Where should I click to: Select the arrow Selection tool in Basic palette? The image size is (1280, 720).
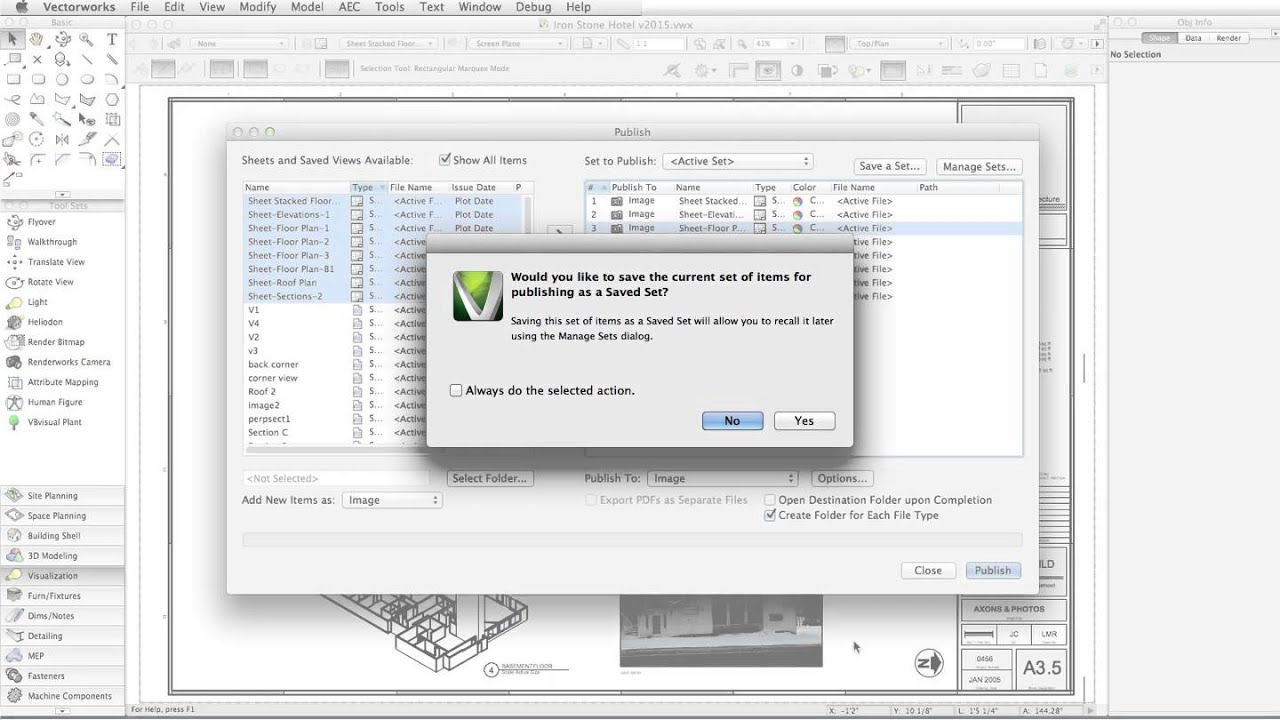(x=13, y=39)
